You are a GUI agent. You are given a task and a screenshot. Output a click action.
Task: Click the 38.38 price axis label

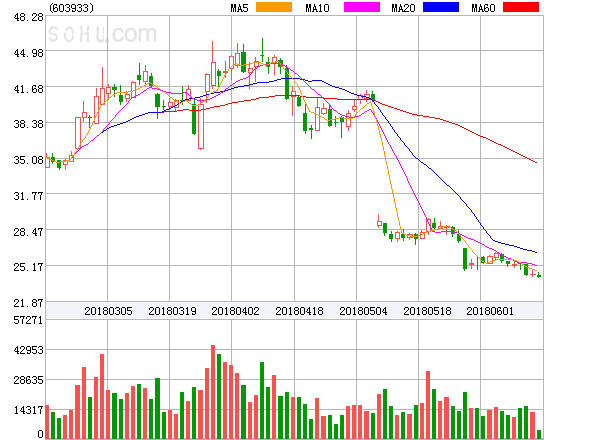(28, 124)
